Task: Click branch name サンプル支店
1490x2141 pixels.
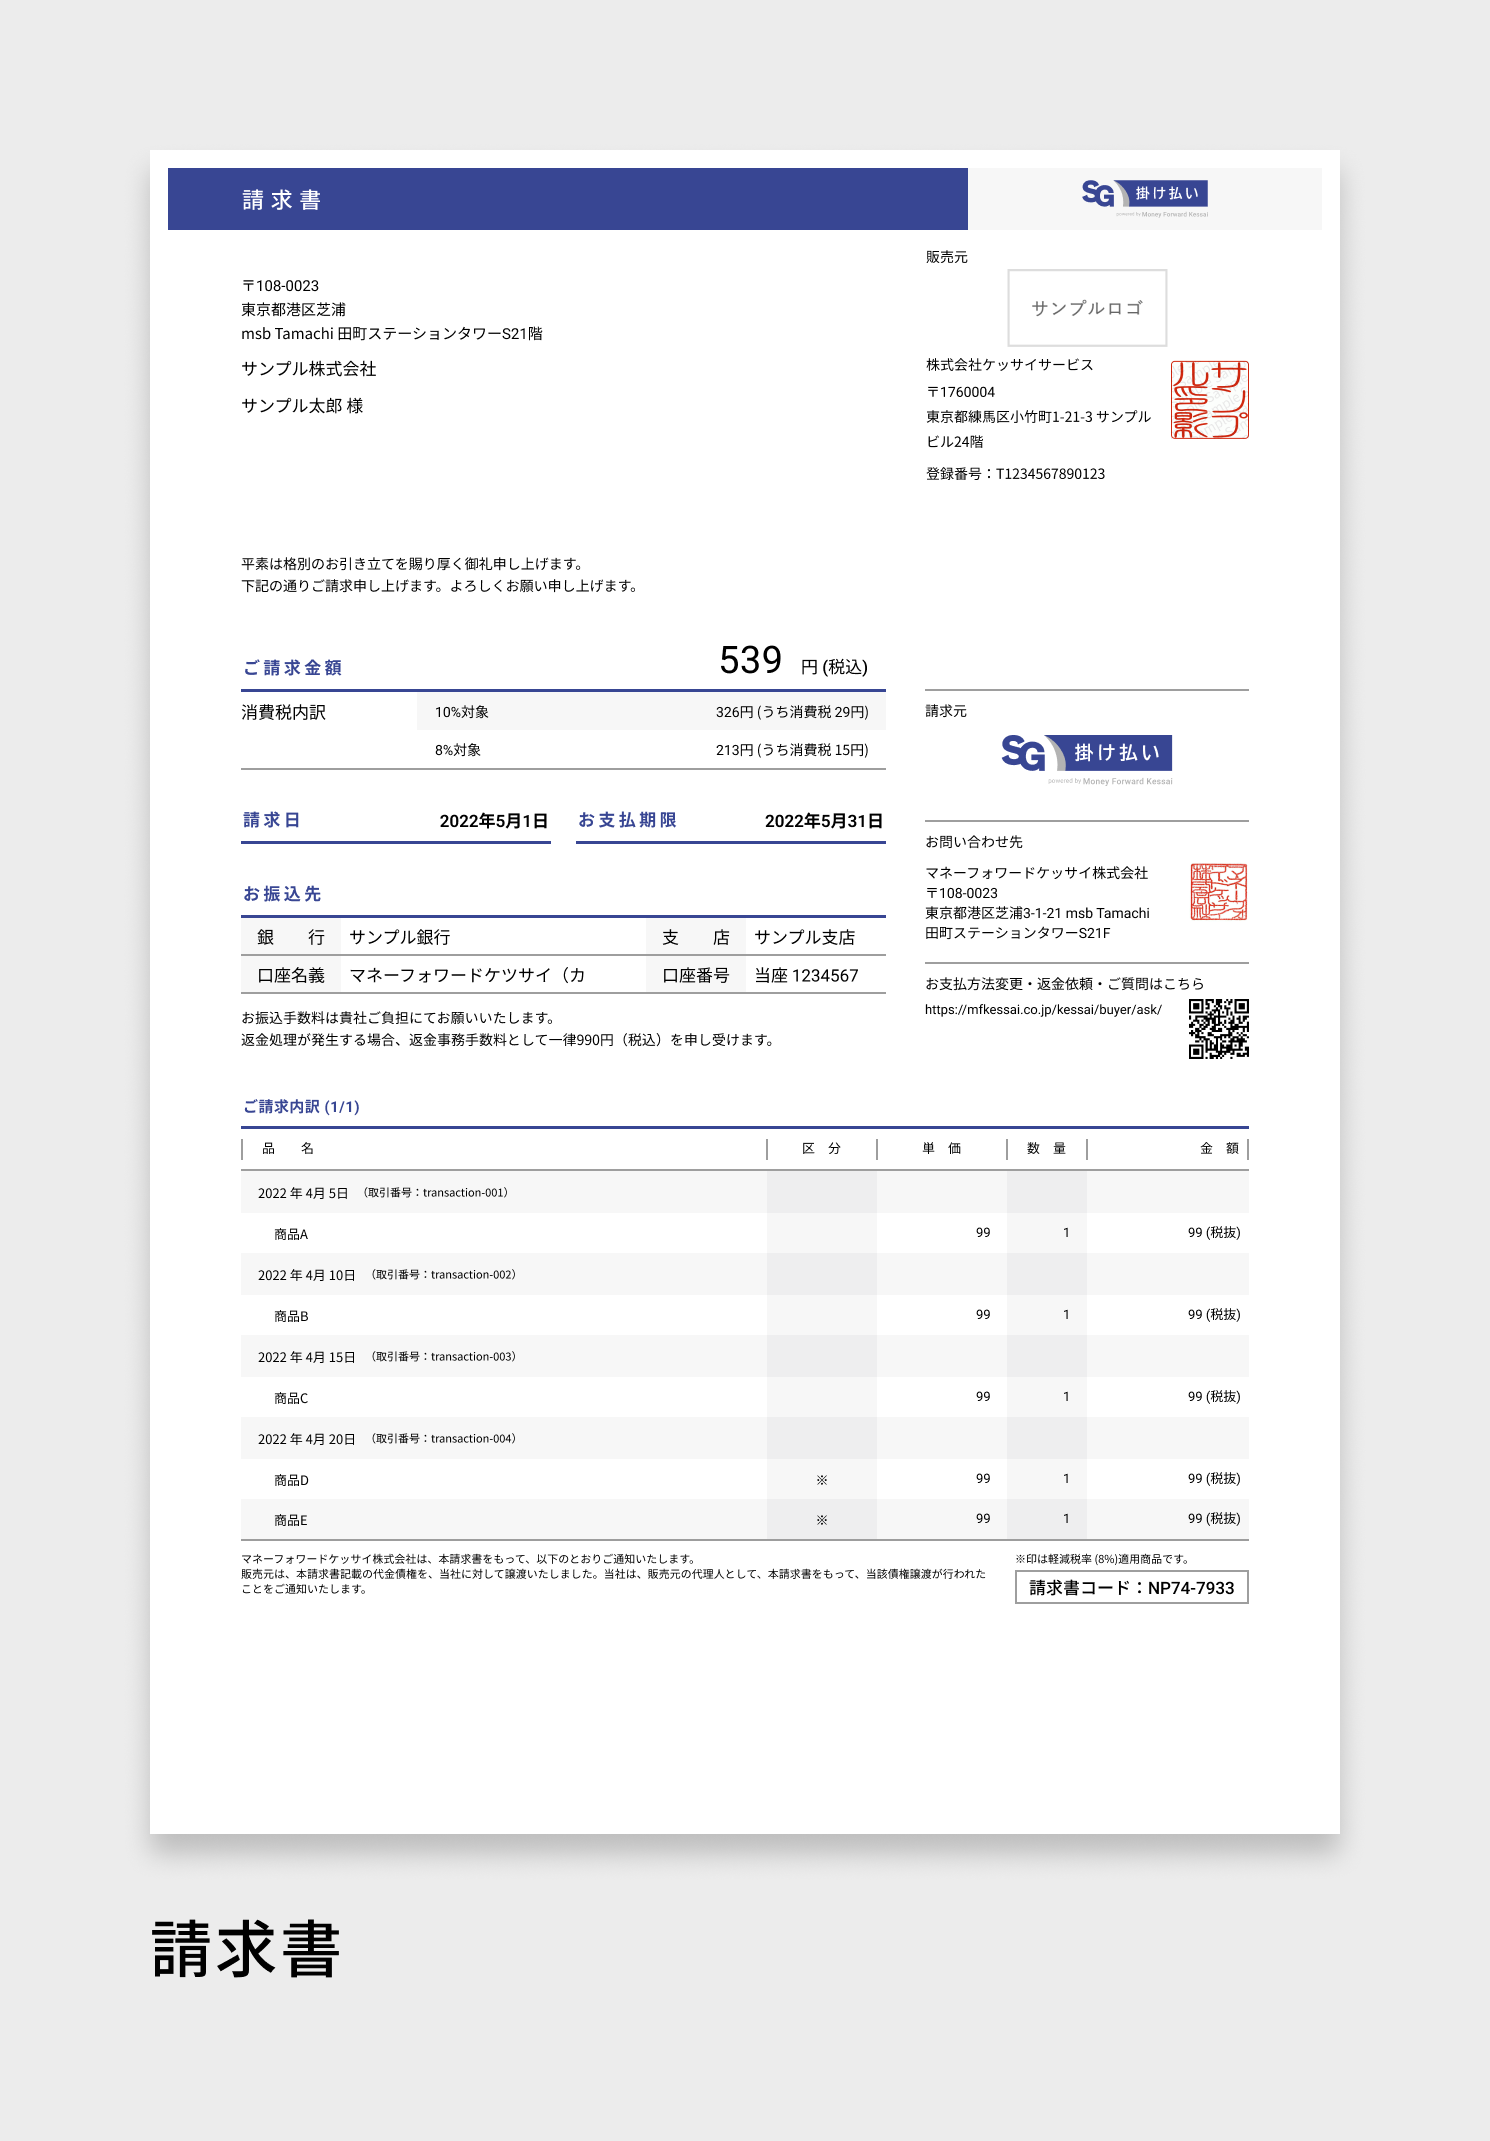Action: click(x=805, y=937)
